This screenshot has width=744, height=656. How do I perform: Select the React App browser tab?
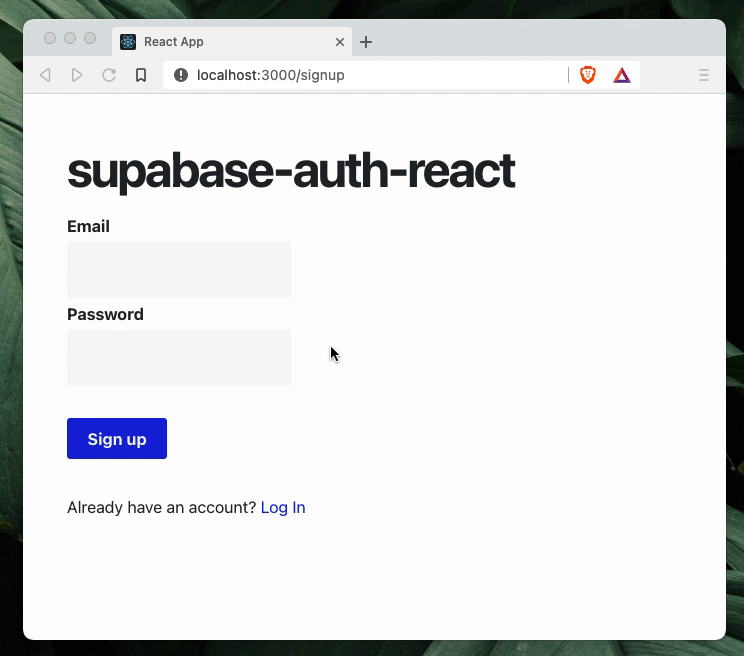click(x=232, y=42)
